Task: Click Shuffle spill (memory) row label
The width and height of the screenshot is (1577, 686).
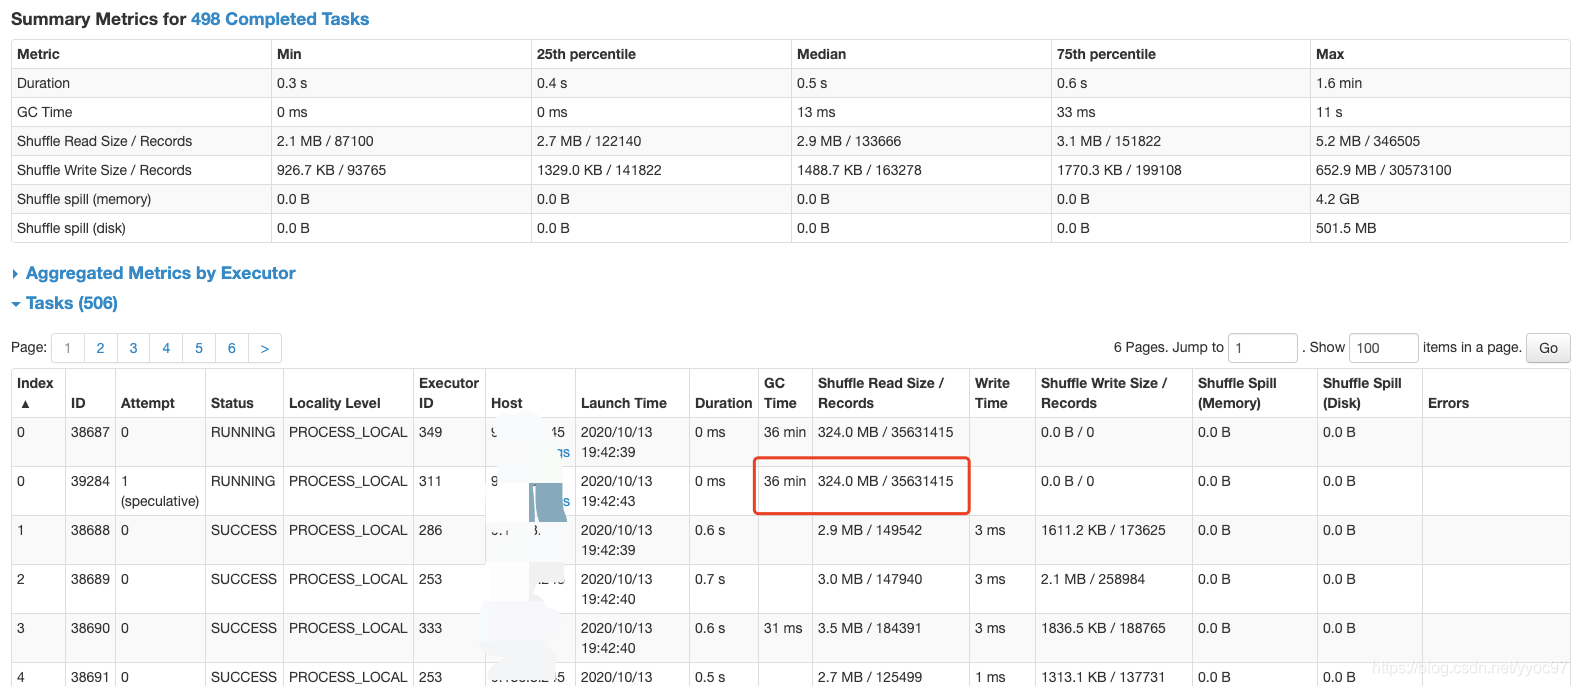Action: point(84,199)
